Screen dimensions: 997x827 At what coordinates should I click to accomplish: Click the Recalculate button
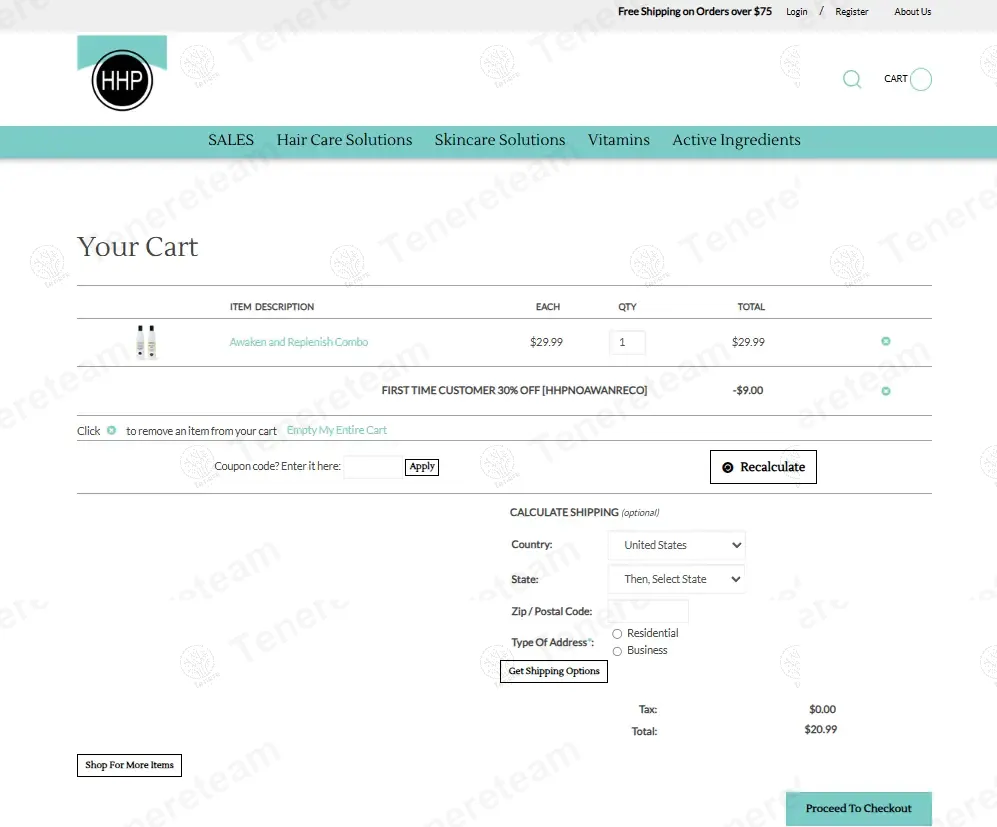click(763, 467)
